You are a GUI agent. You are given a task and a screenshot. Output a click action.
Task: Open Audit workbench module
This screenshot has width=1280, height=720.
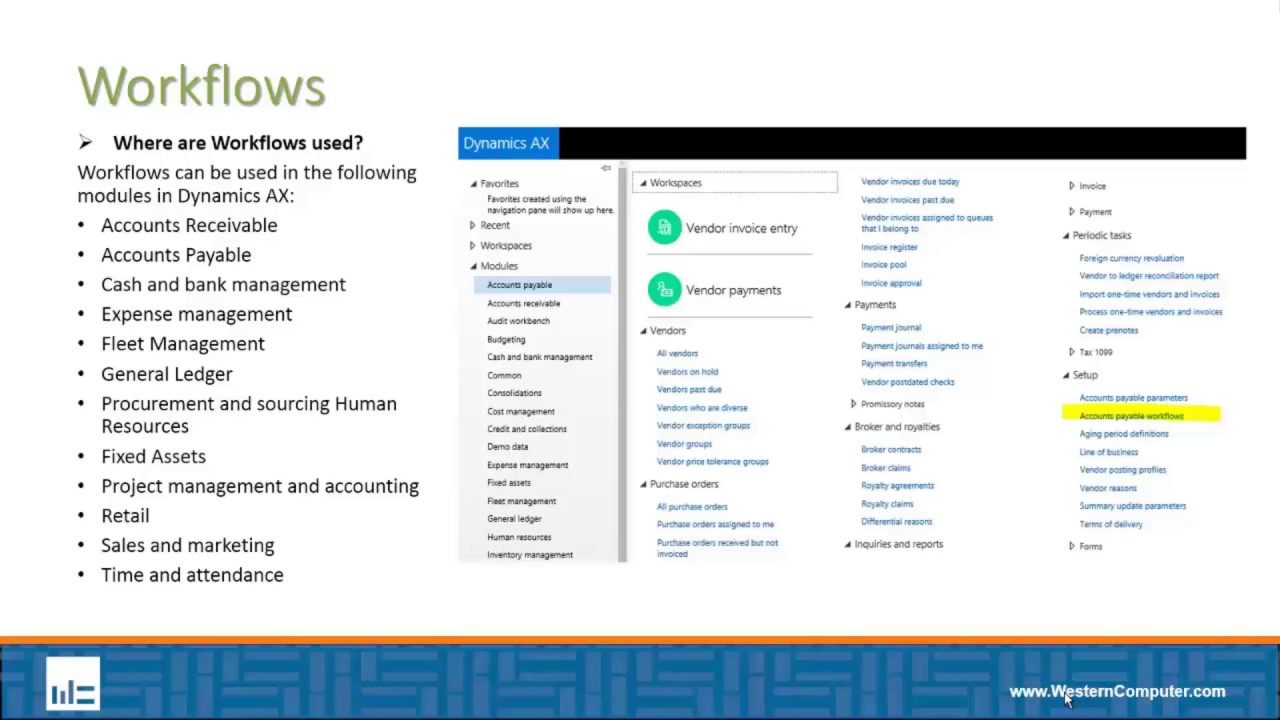pyautogui.click(x=518, y=321)
